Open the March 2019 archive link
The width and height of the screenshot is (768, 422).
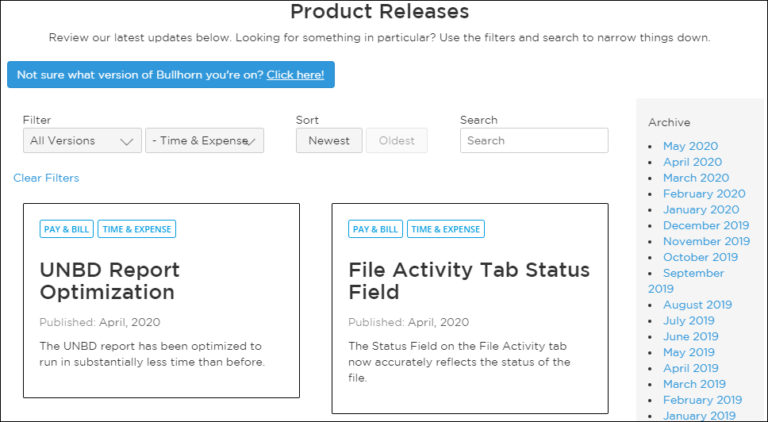point(694,384)
